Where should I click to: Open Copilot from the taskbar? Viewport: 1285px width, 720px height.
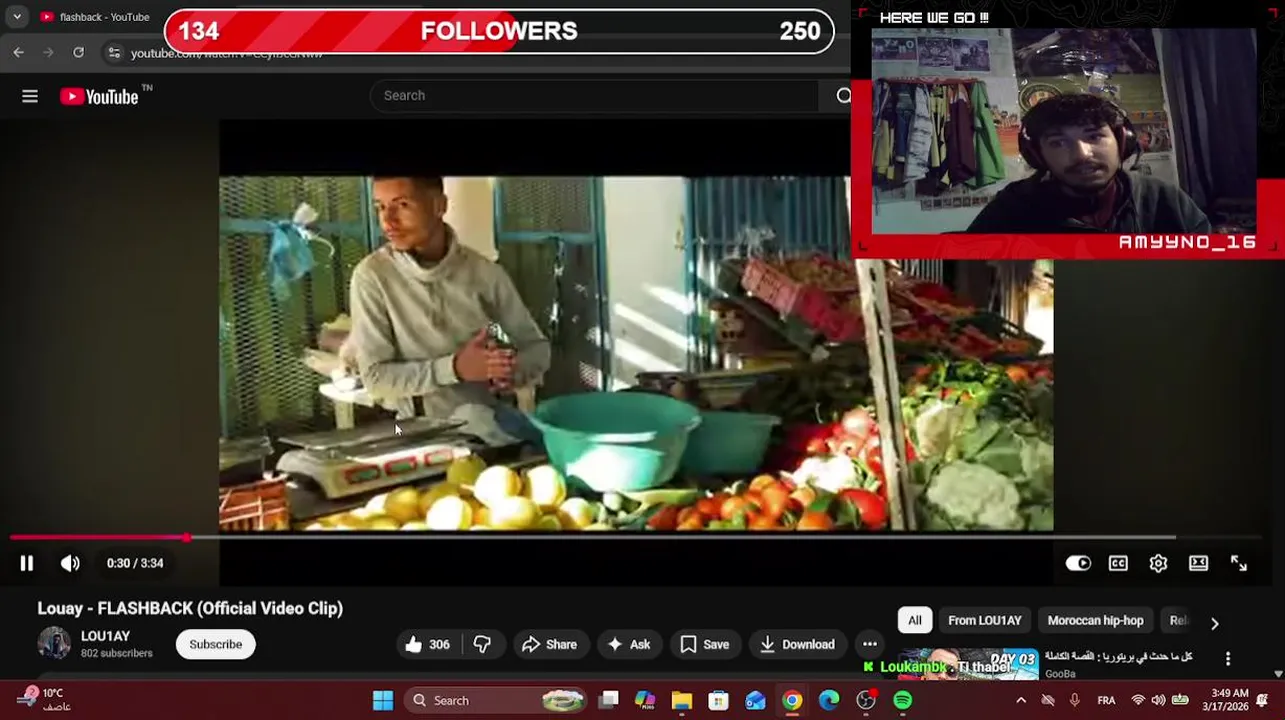(645, 701)
